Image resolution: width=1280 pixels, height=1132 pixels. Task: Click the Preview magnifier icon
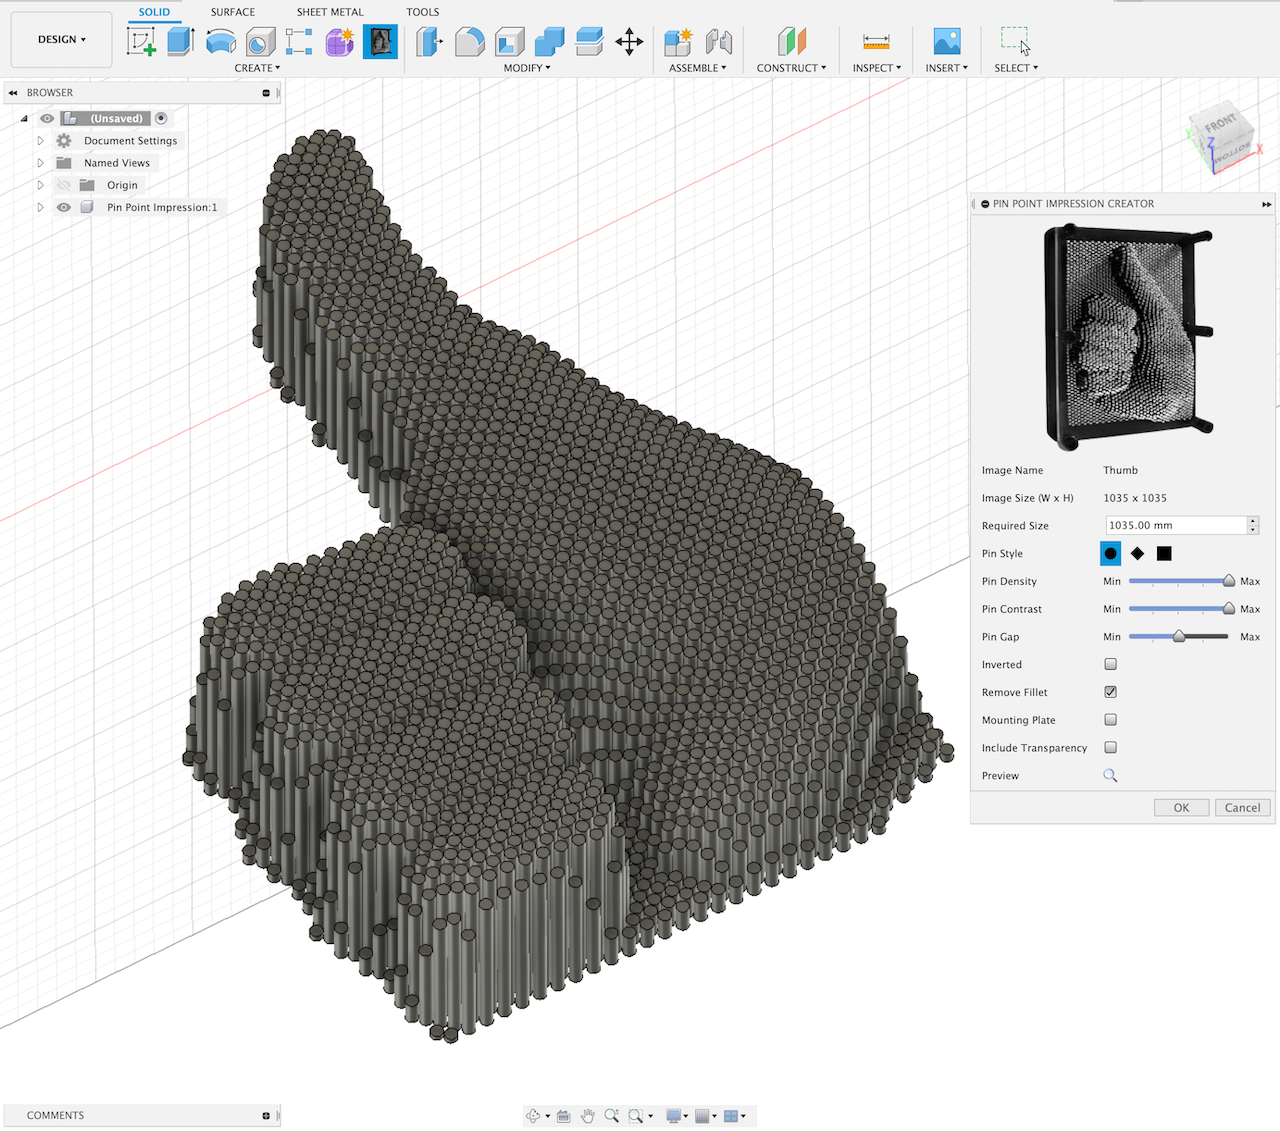(x=1110, y=776)
